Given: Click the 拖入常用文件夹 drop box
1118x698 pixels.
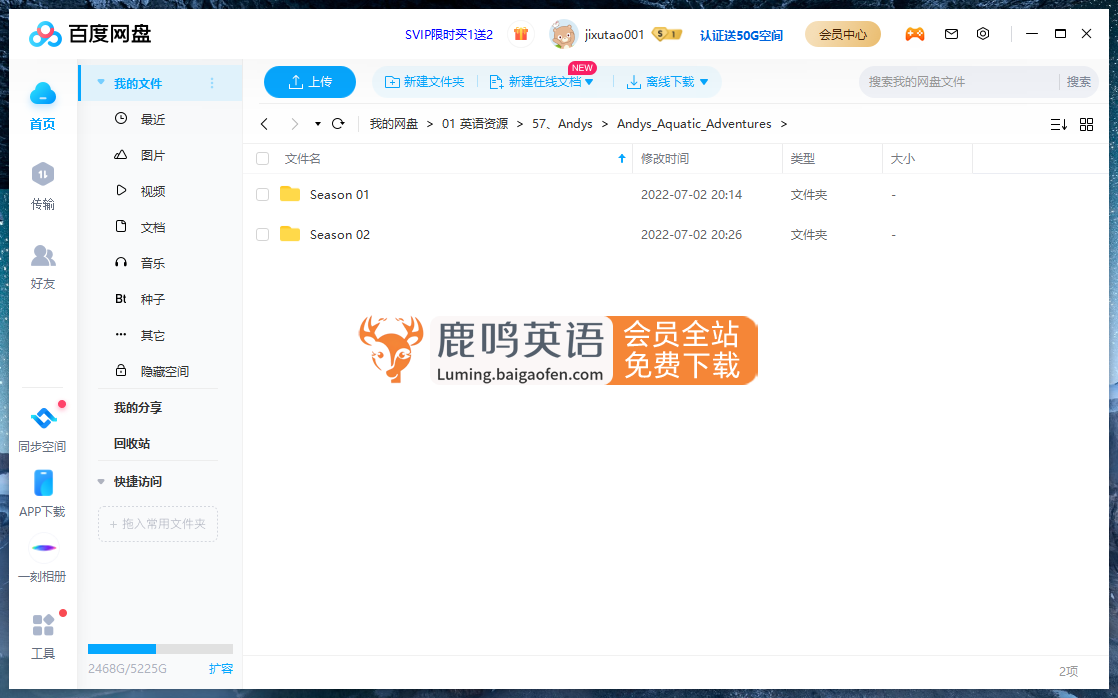Looking at the screenshot, I should pyautogui.click(x=158, y=524).
